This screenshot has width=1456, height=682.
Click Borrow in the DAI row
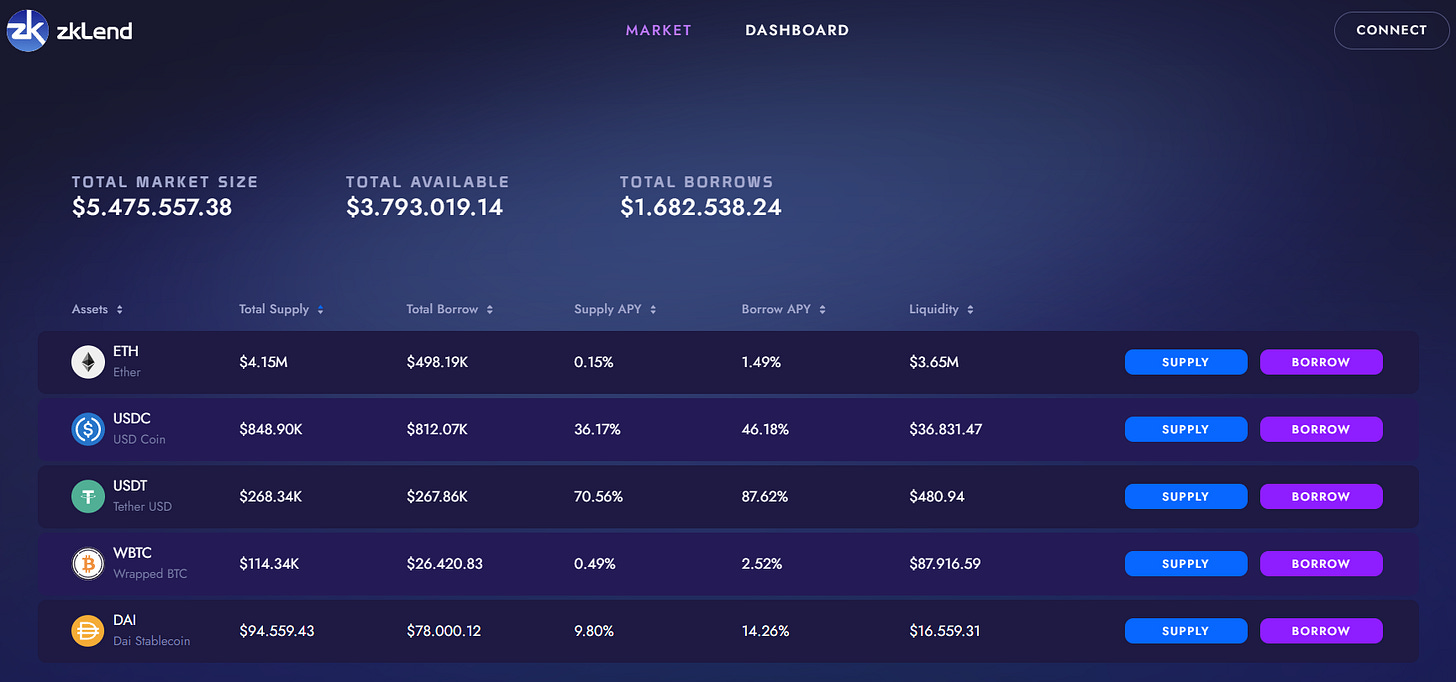pyautogui.click(x=1321, y=630)
